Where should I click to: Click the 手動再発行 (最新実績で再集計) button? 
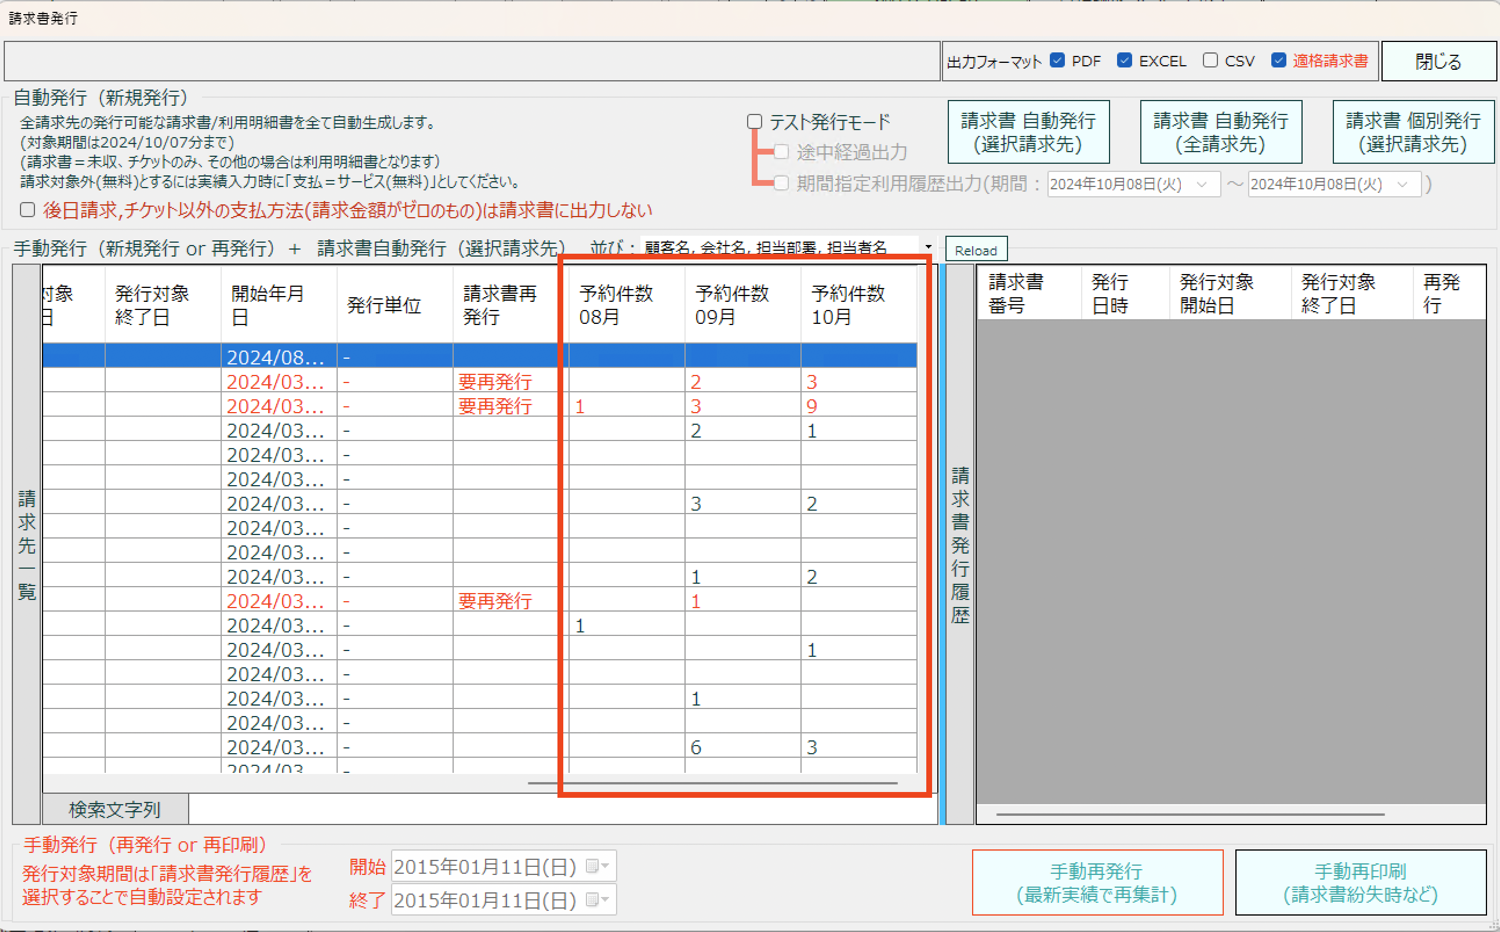(1097, 883)
